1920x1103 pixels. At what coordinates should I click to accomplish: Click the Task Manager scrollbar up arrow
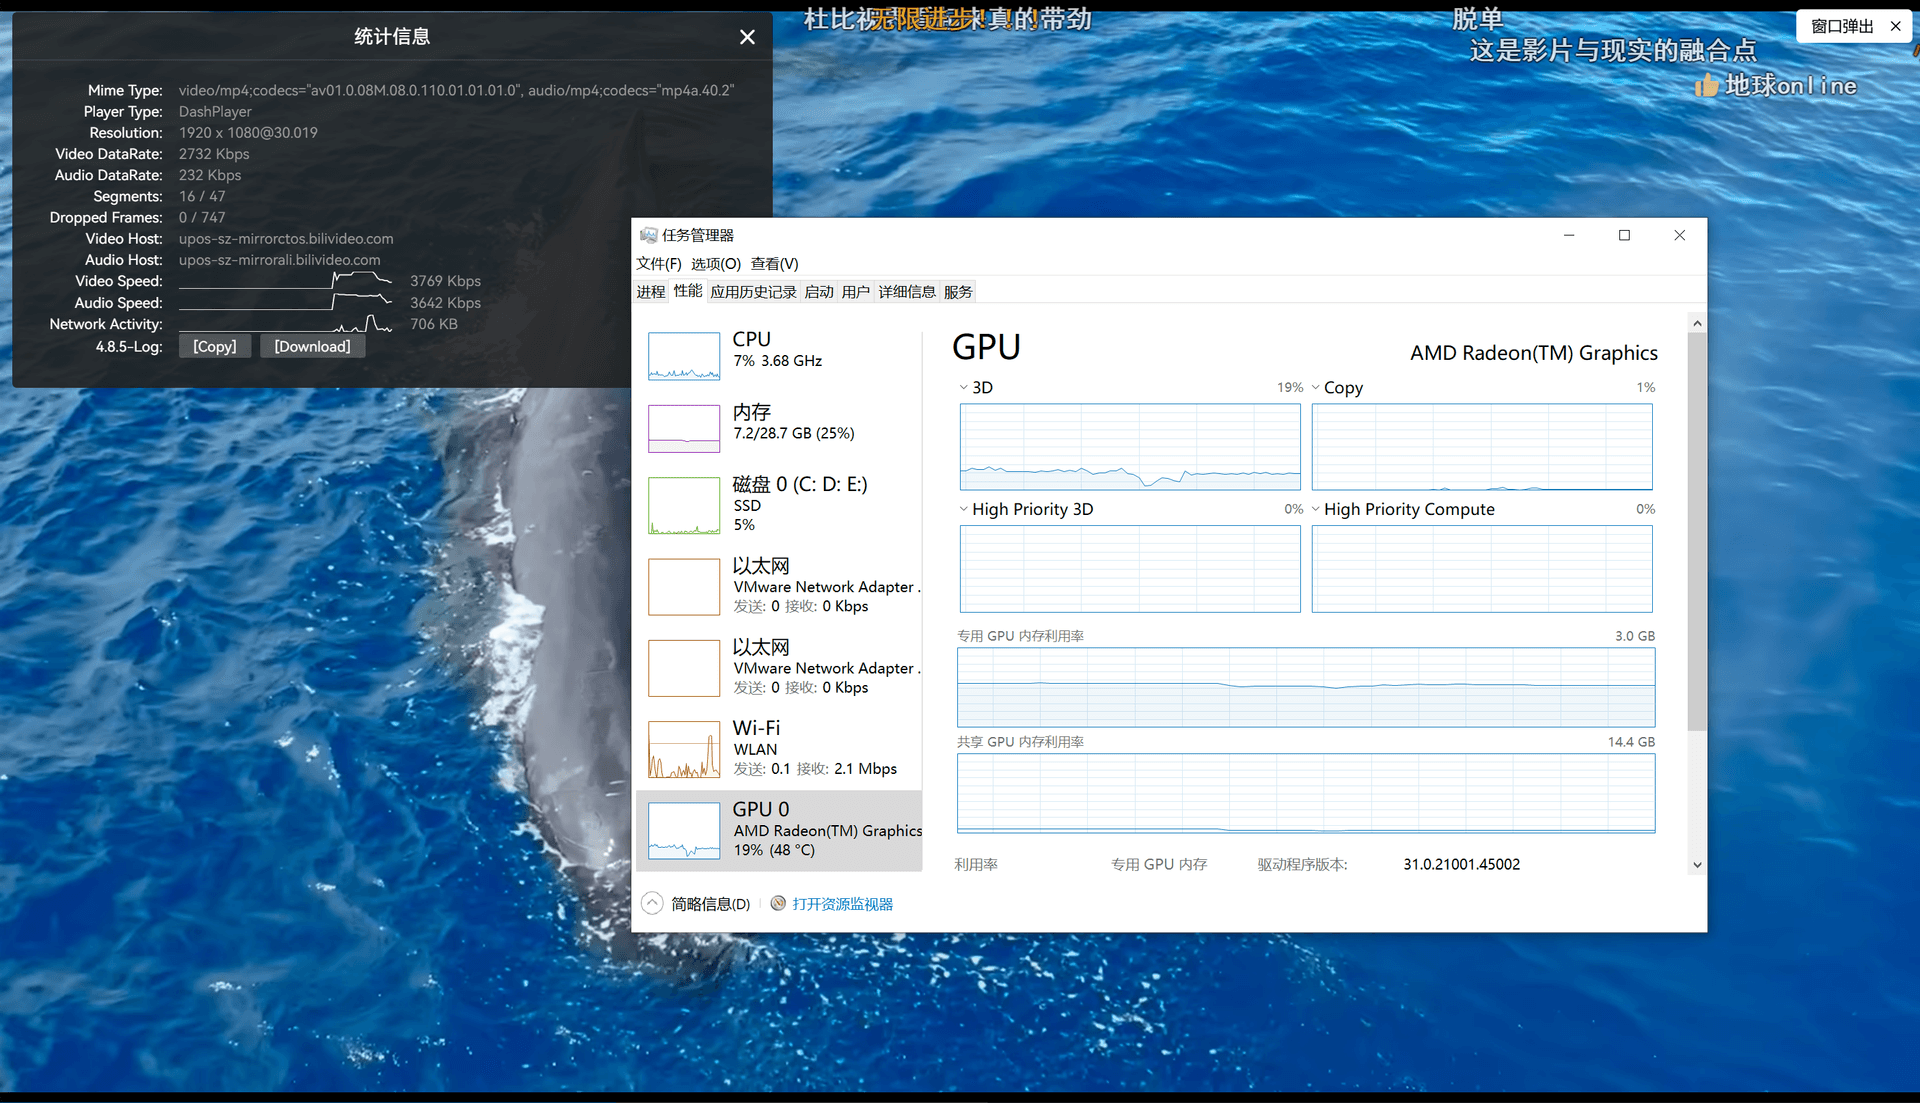[x=1697, y=323]
